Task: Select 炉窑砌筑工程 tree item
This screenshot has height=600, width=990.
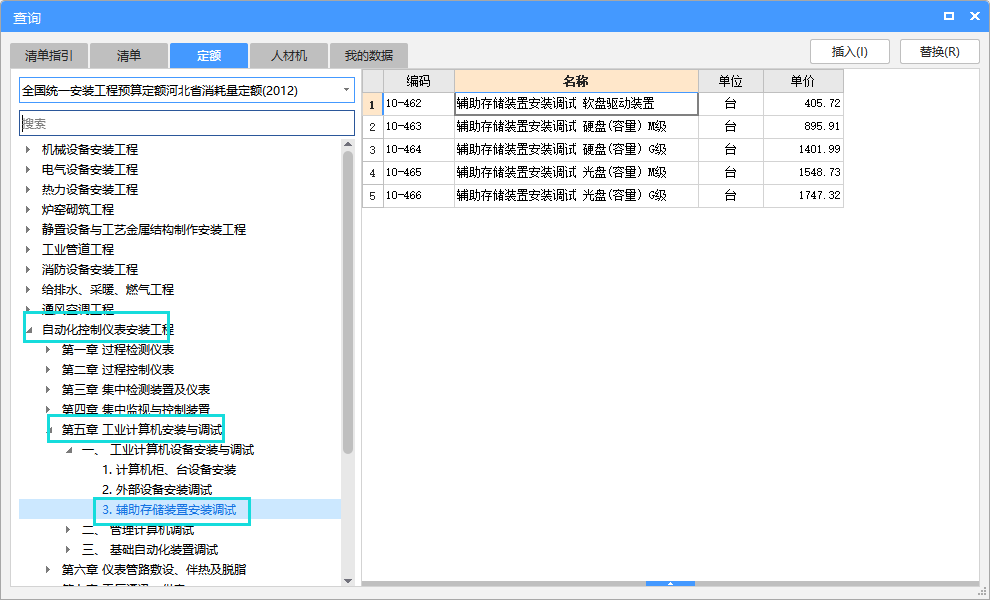Action: [x=78, y=209]
